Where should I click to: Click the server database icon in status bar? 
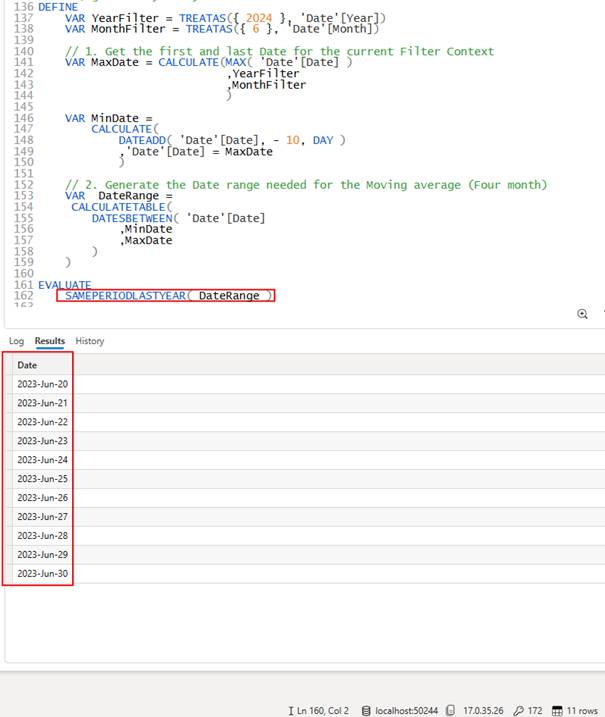pyautogui.click(x=367, y=711)
